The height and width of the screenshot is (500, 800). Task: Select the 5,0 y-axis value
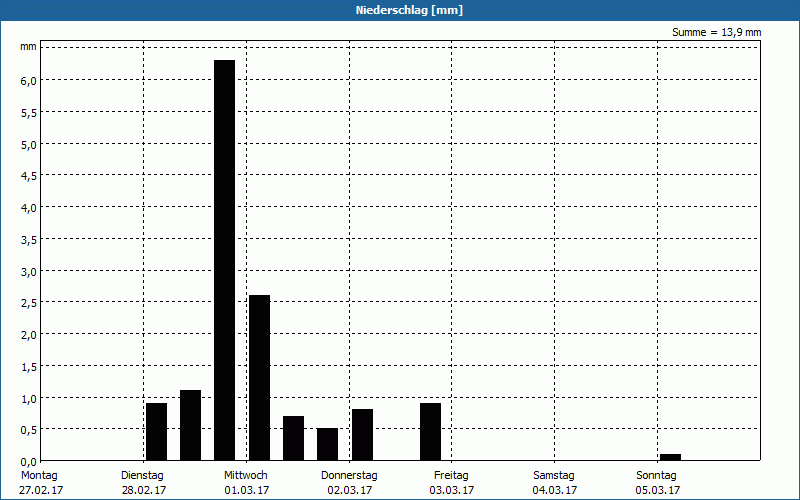click(x=29, y=144)
